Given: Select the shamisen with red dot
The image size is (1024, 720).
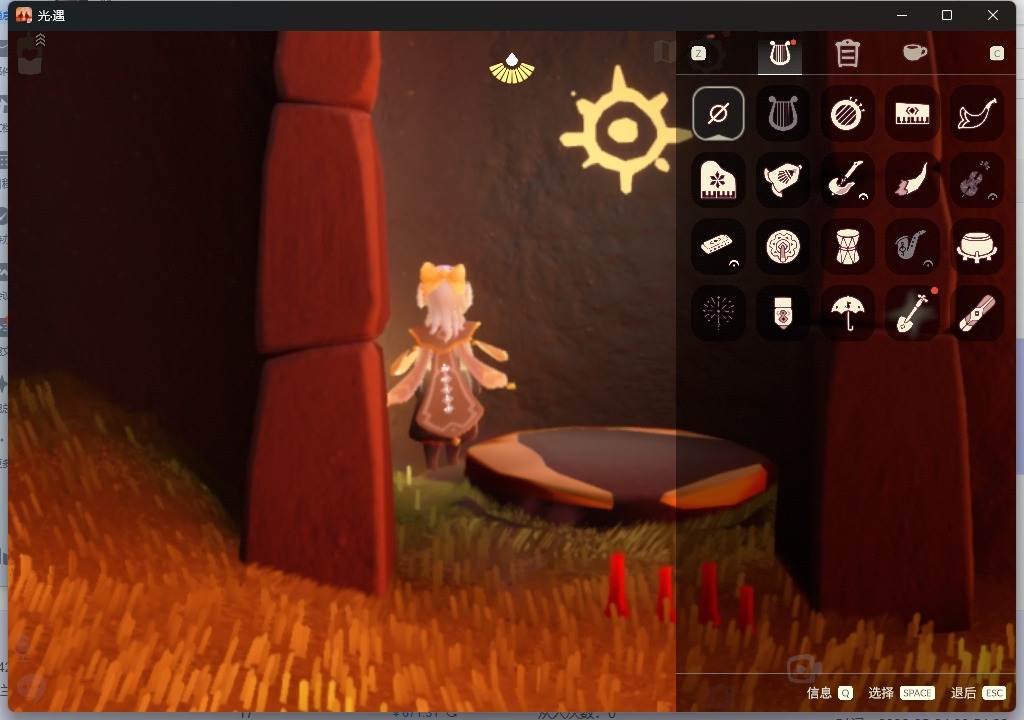Looking at the screenshot, I should point(912,312).
